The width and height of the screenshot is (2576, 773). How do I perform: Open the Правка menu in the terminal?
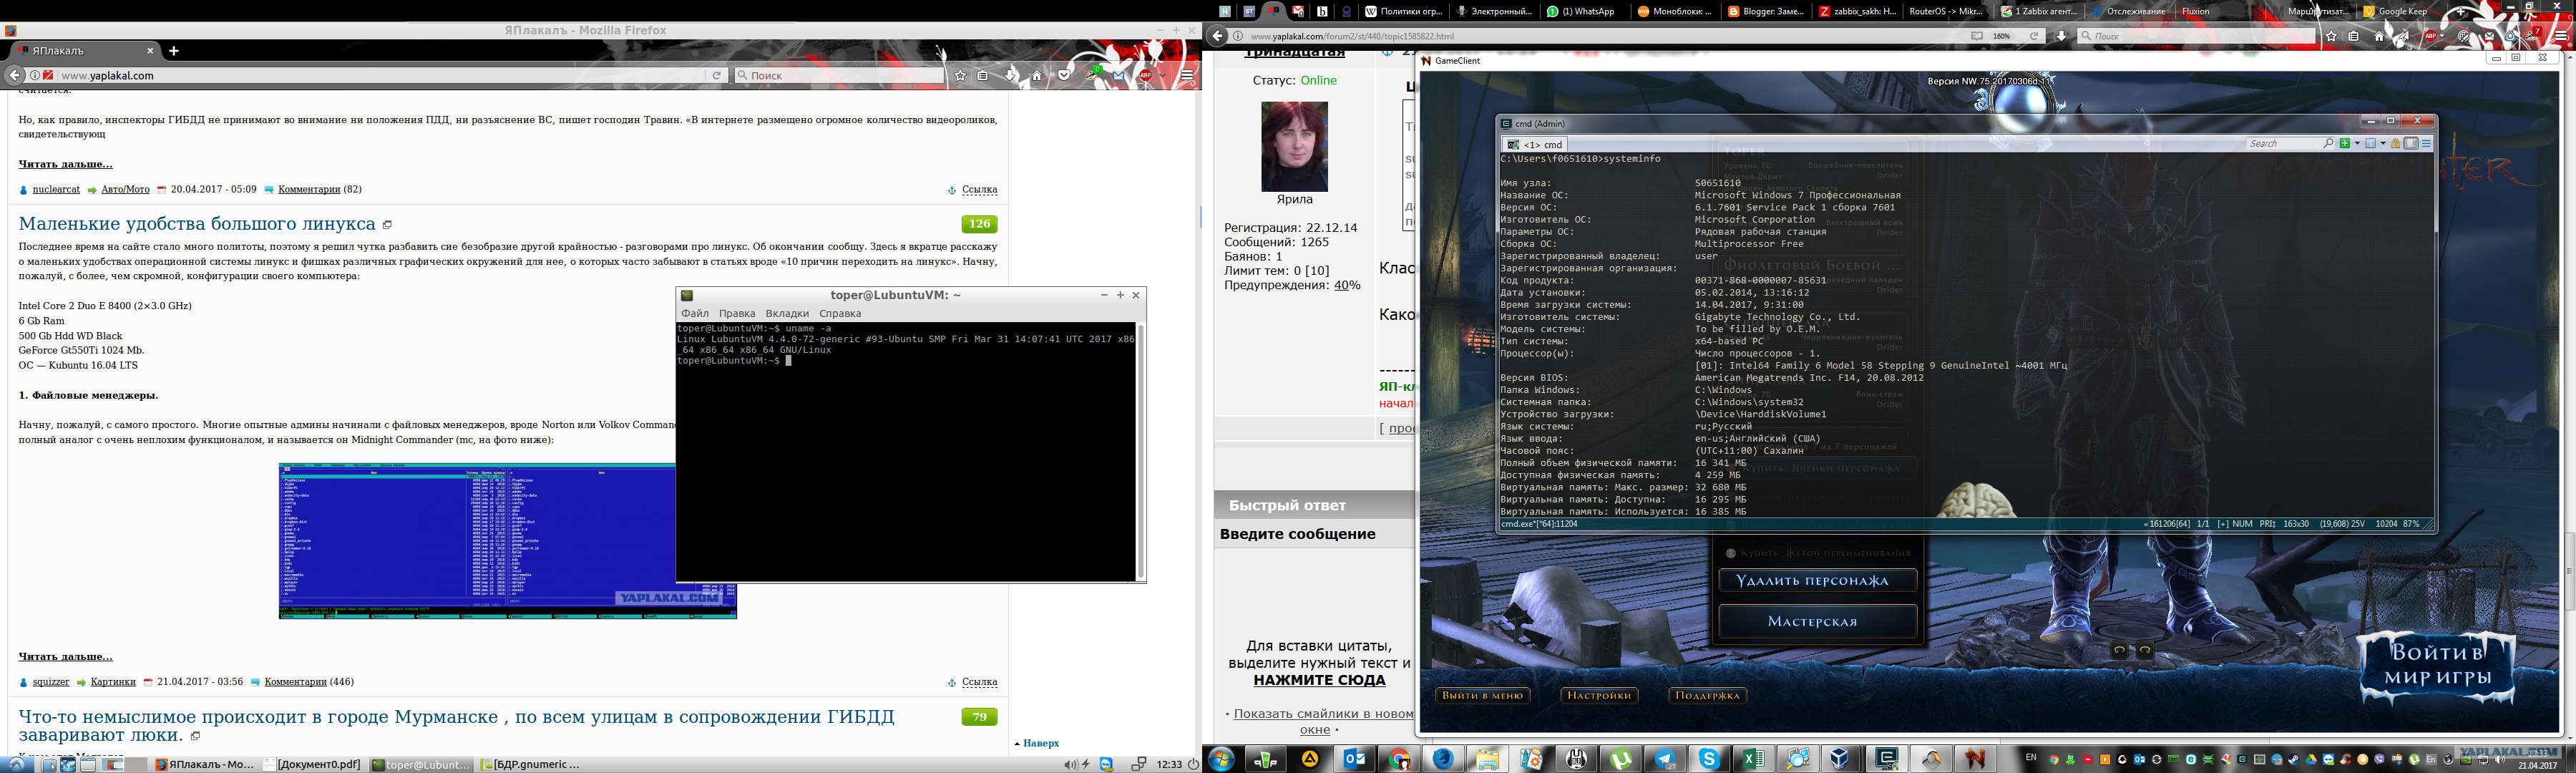(737, 313)
